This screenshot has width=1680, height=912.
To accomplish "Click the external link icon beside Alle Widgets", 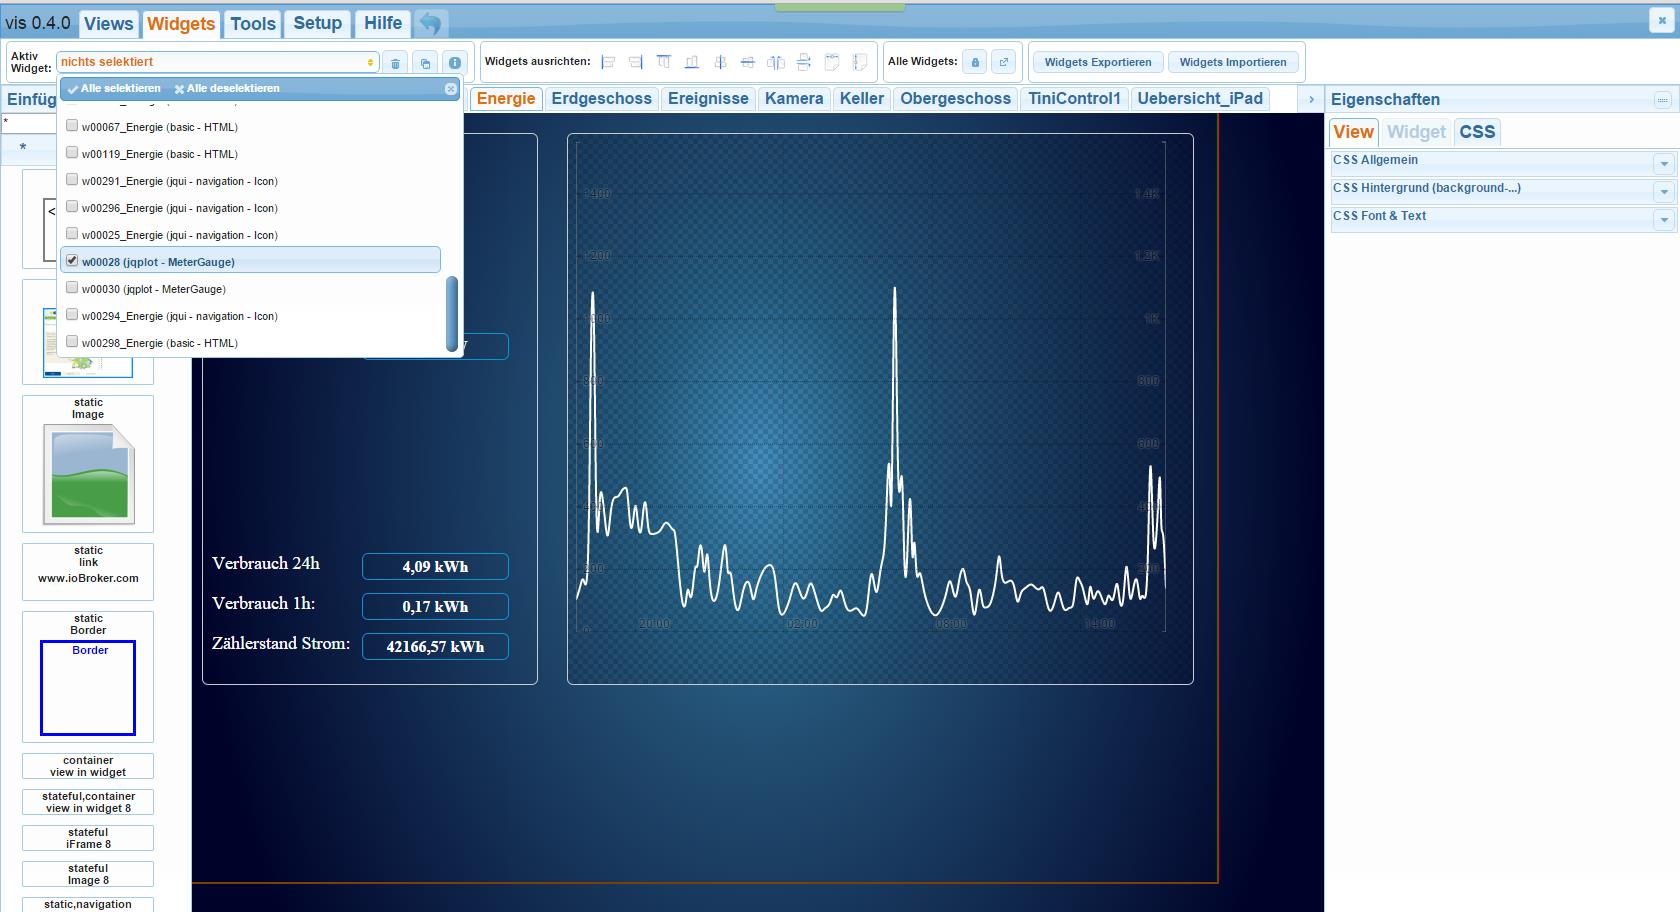I will click(x=1004, y=62).
